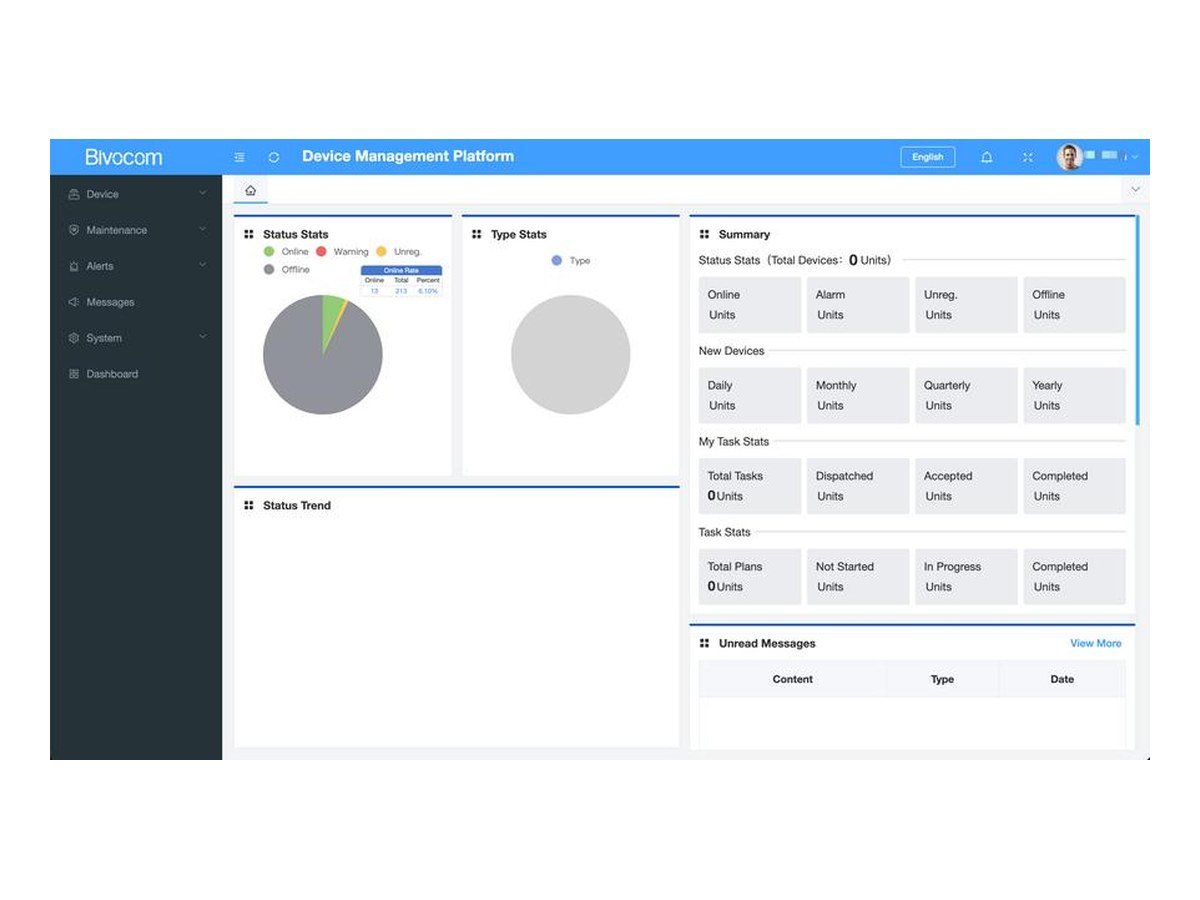Open the Alerts menu item
This screenshot has width=1200, height=900.
136,266
